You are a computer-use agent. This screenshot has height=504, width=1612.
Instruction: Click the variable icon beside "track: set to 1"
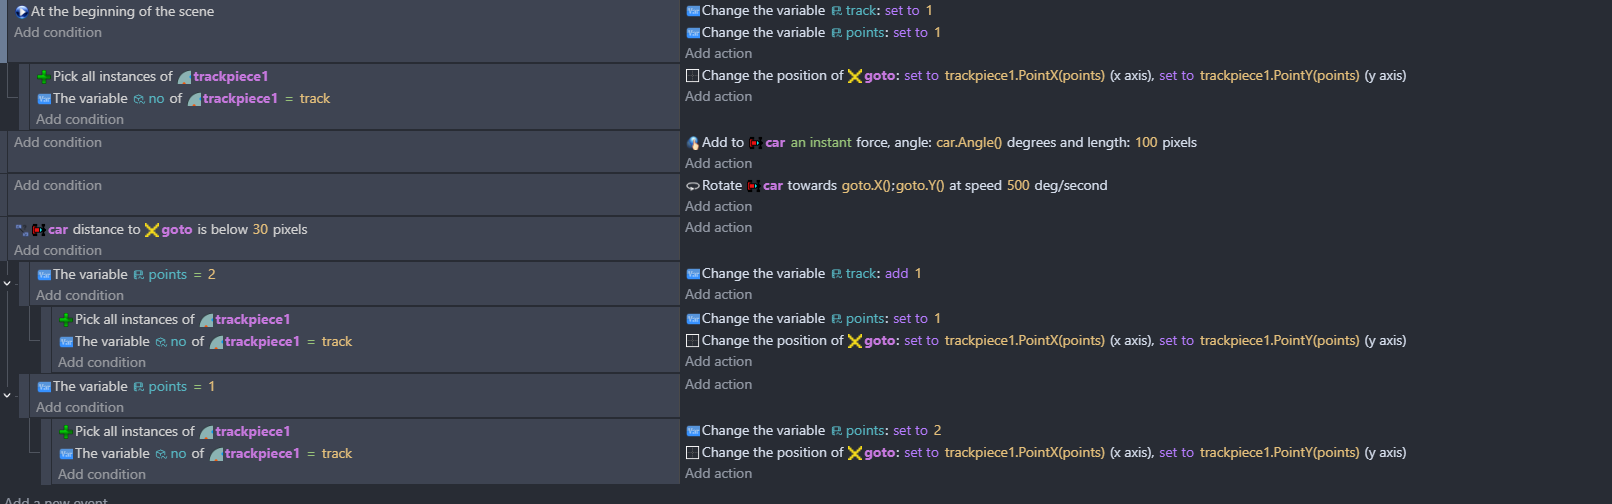point(836,11)
